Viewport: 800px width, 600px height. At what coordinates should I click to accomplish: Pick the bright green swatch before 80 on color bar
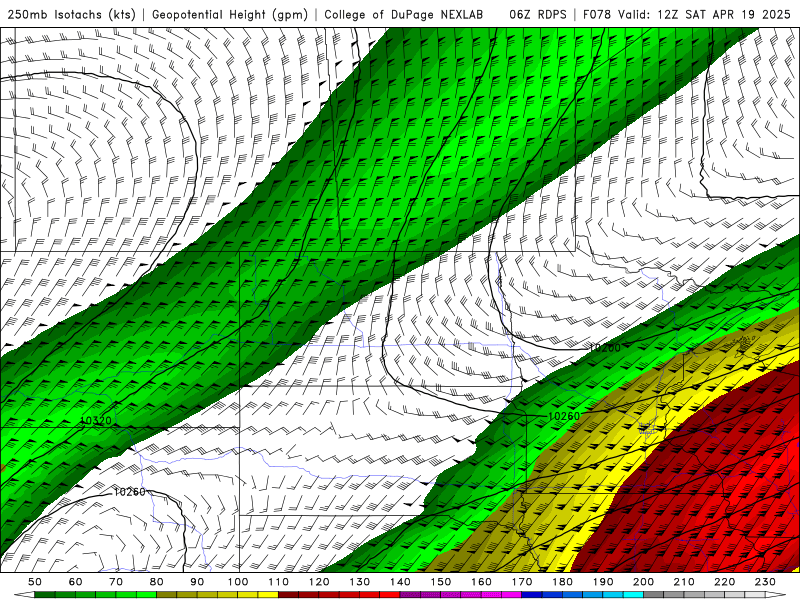click(x=146, y=595)
